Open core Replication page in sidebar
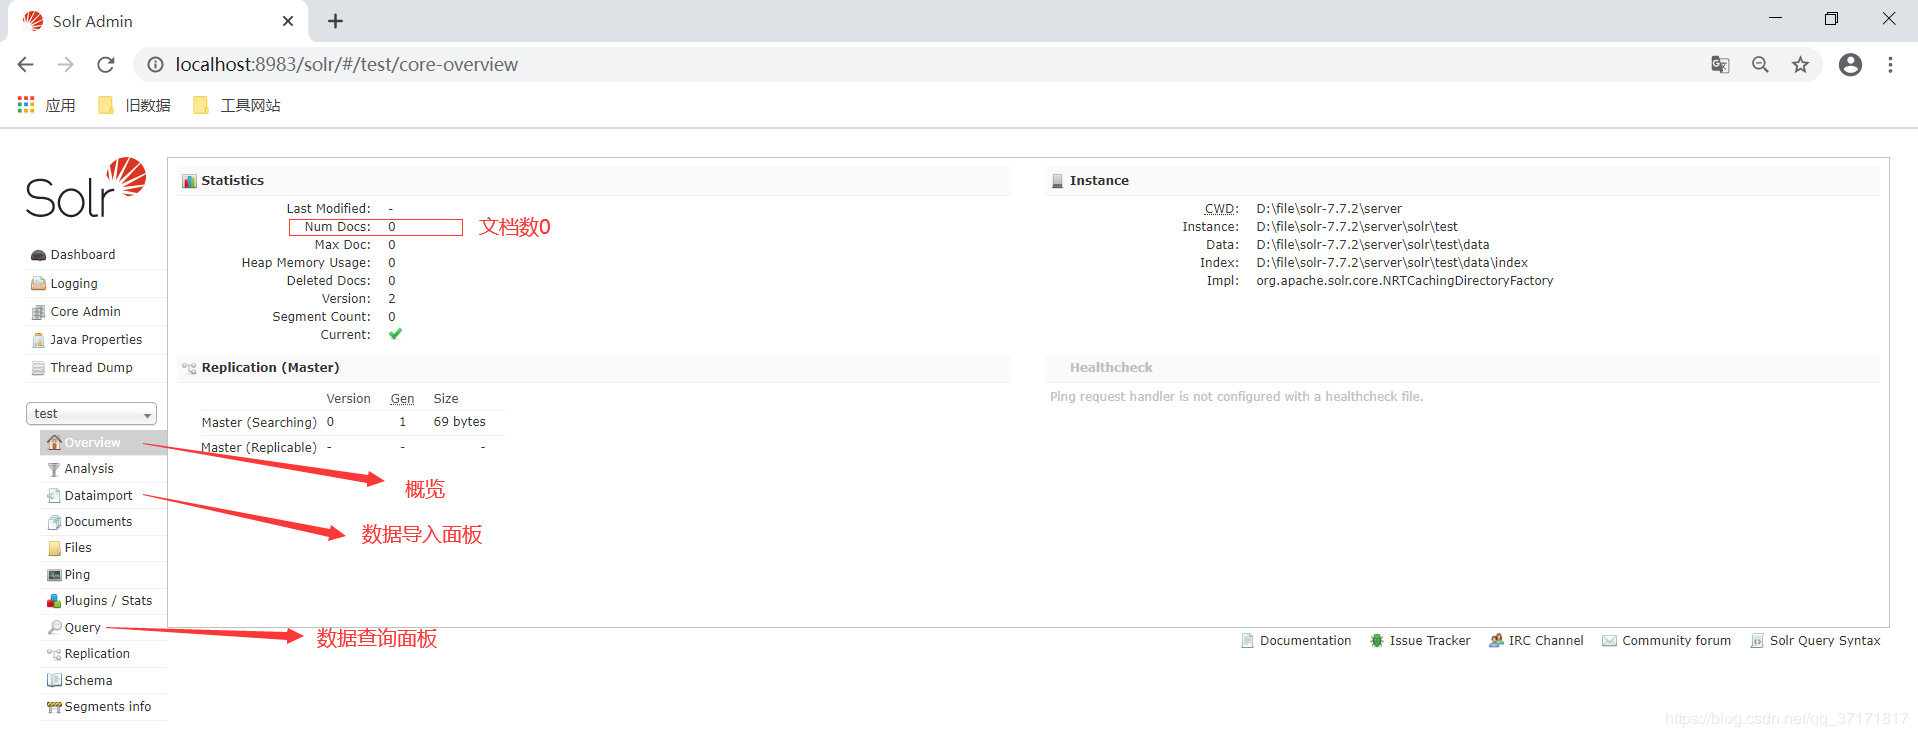Image resolution: width=1918 pixels, height=737 pixels. (x=97, y=654)
